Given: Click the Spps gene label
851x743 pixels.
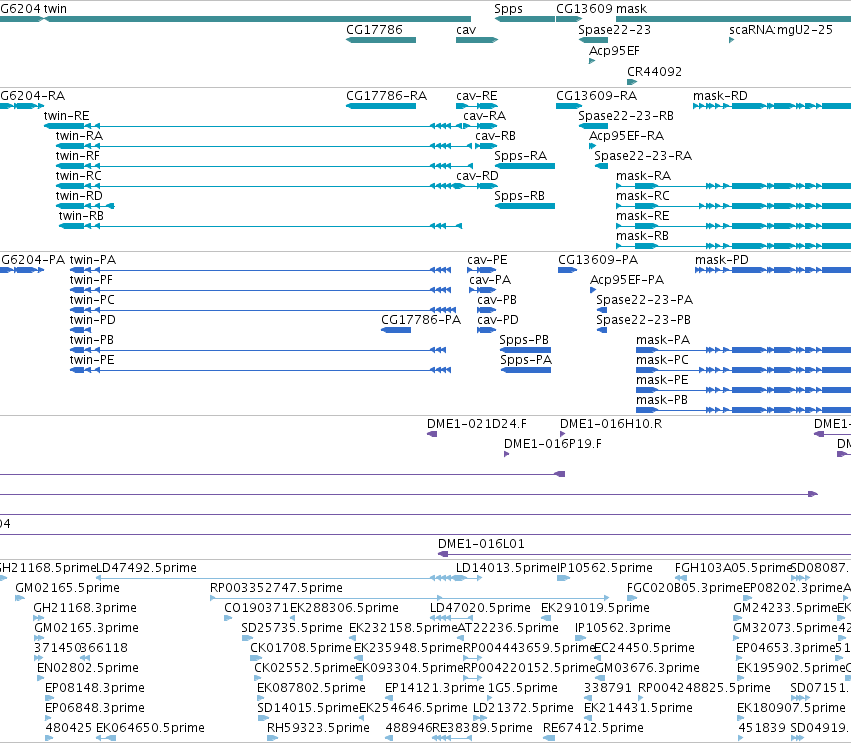Looking at the screenshot, I should 509,9.
